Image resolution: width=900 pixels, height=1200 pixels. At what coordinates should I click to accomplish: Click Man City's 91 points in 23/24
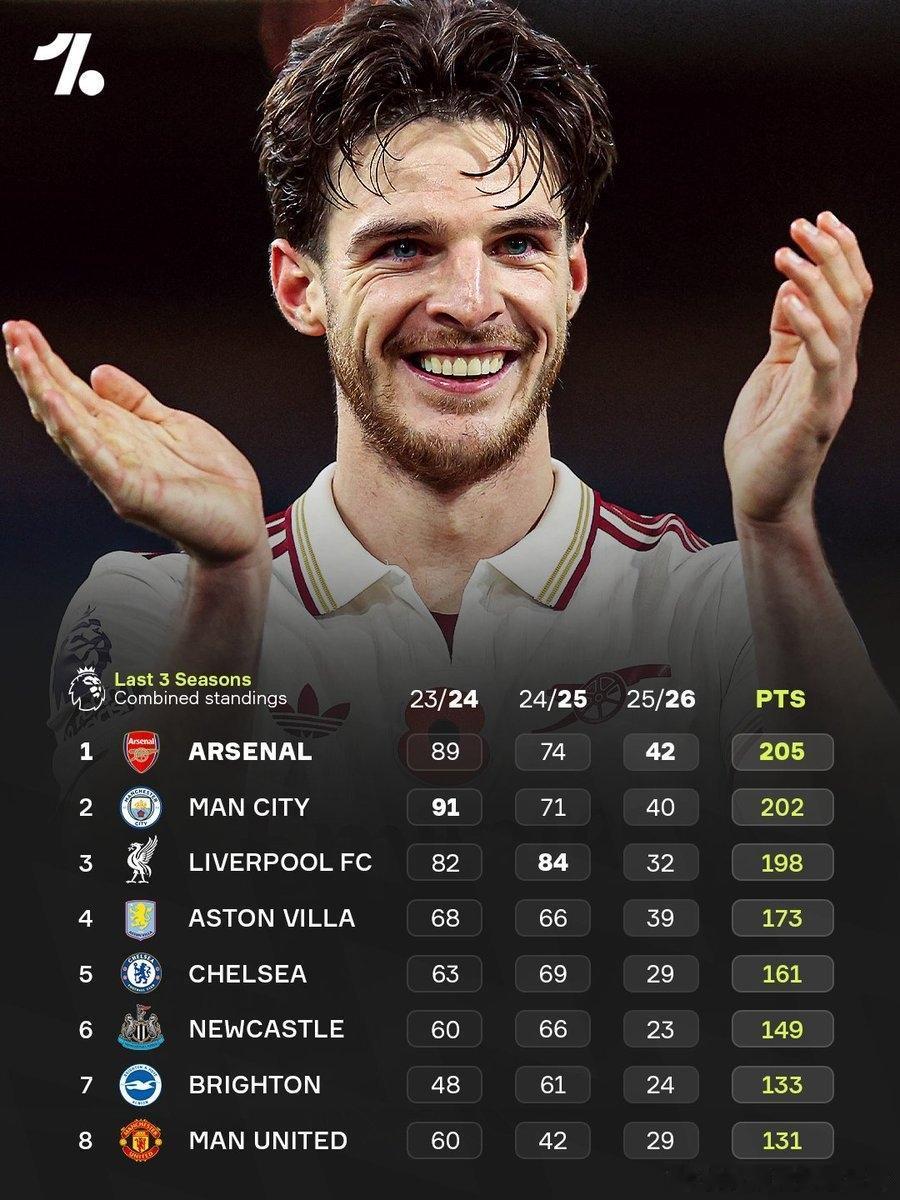tap(445, 807)
